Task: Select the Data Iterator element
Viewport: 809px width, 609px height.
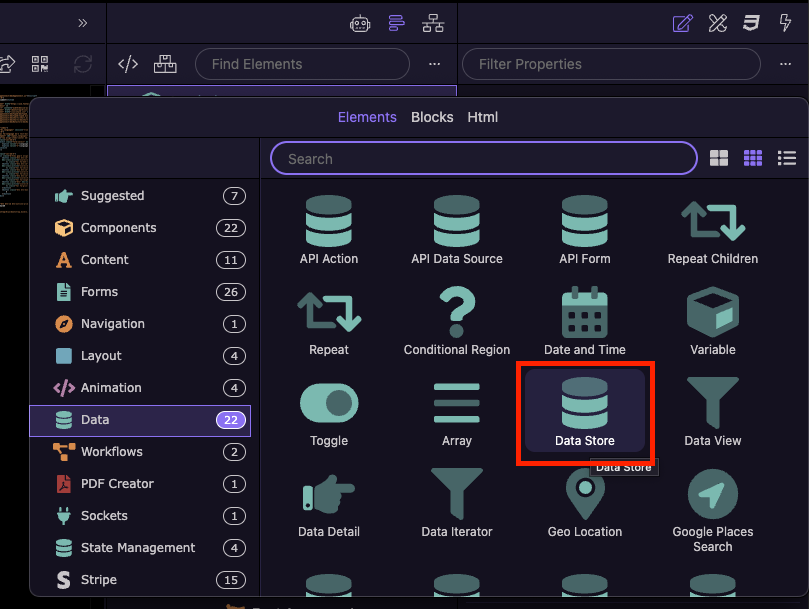Action: pos(457,503)
